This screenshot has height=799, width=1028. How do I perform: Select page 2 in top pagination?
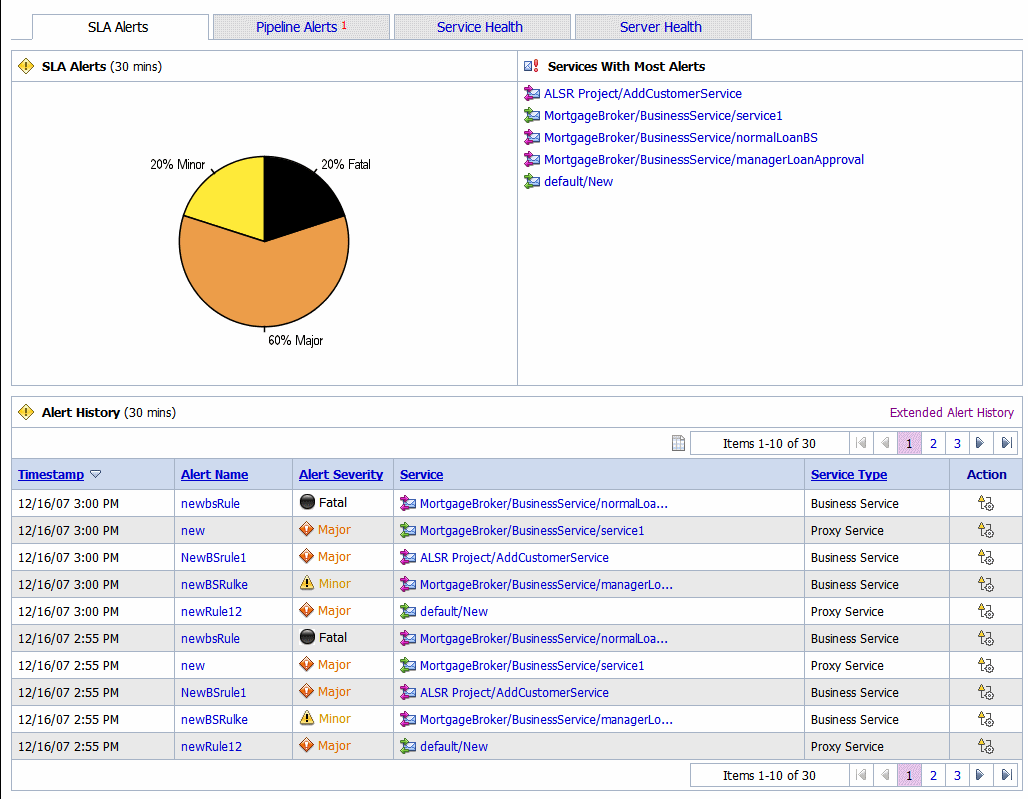tap(933, 444)
